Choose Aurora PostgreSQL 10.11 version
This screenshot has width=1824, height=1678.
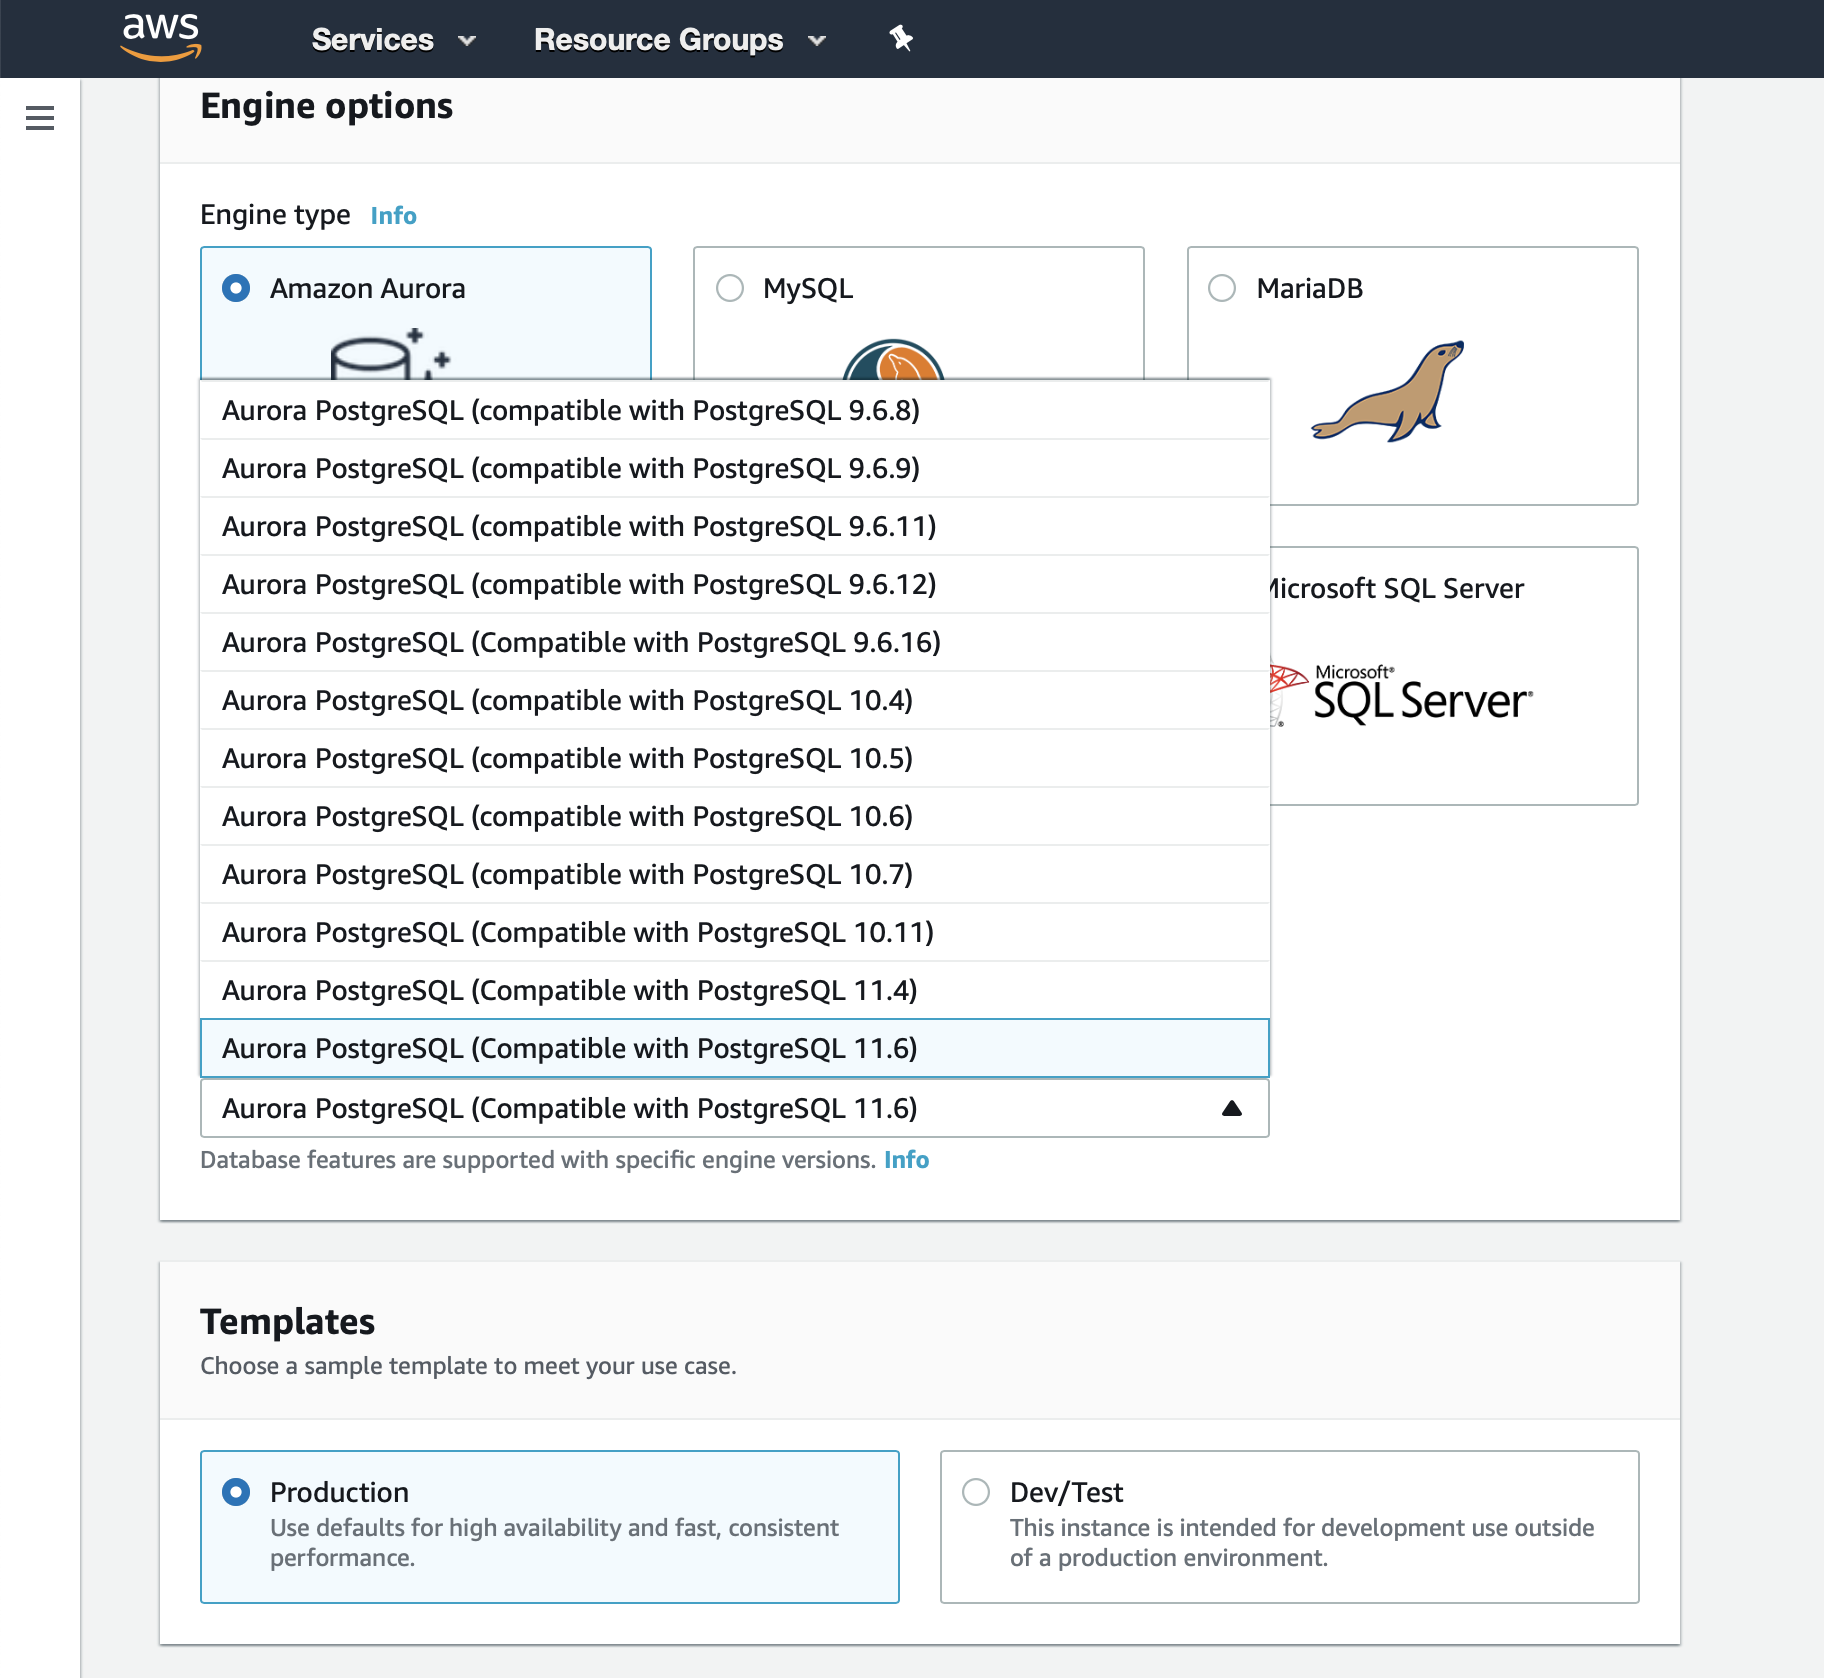735,932
